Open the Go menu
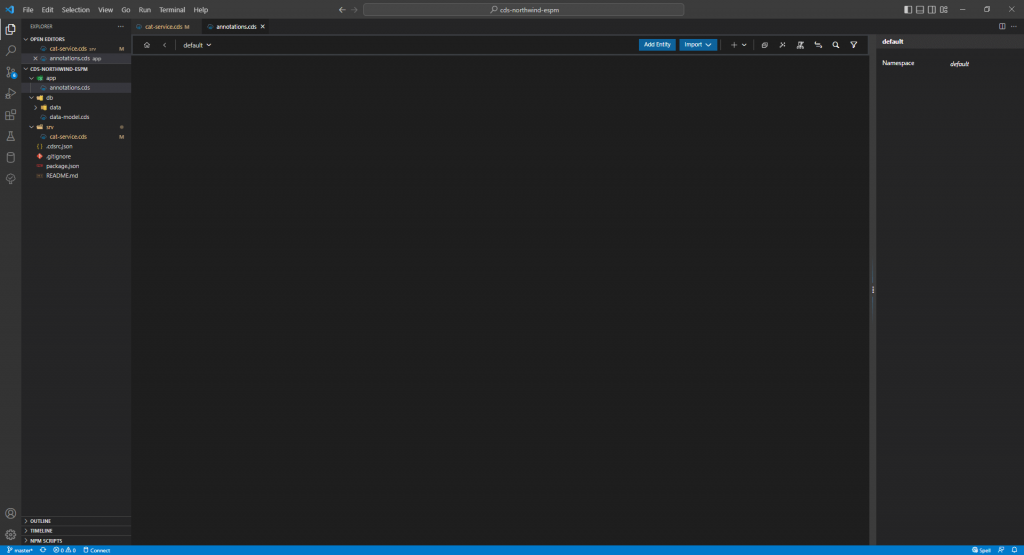The image size is (1024, 555). [126, 10]
